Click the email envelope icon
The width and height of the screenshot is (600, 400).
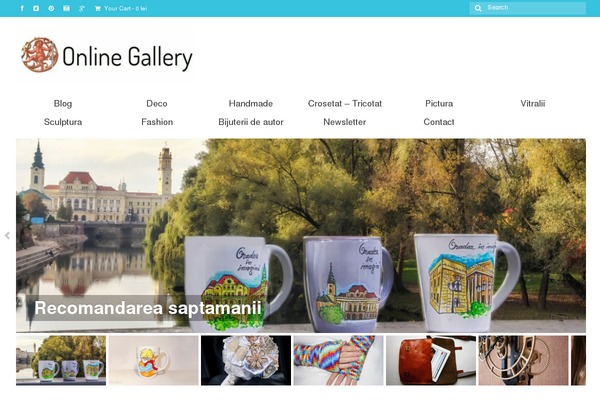click(x=66, y=8)
